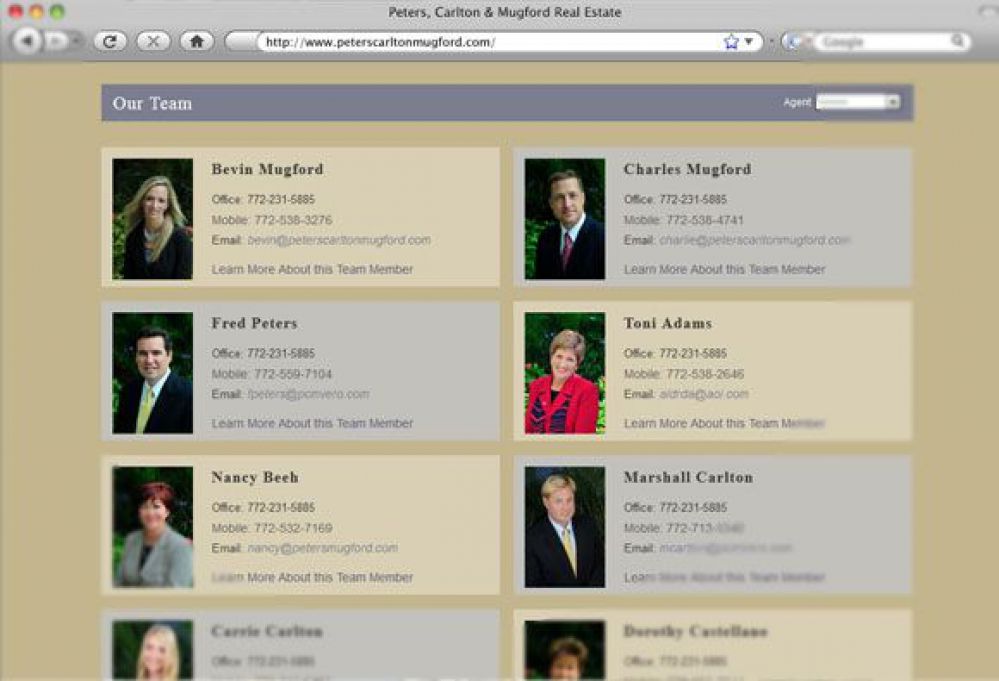
Task: Click Fred Peters' email address link
Action: (x=308, y=394)
